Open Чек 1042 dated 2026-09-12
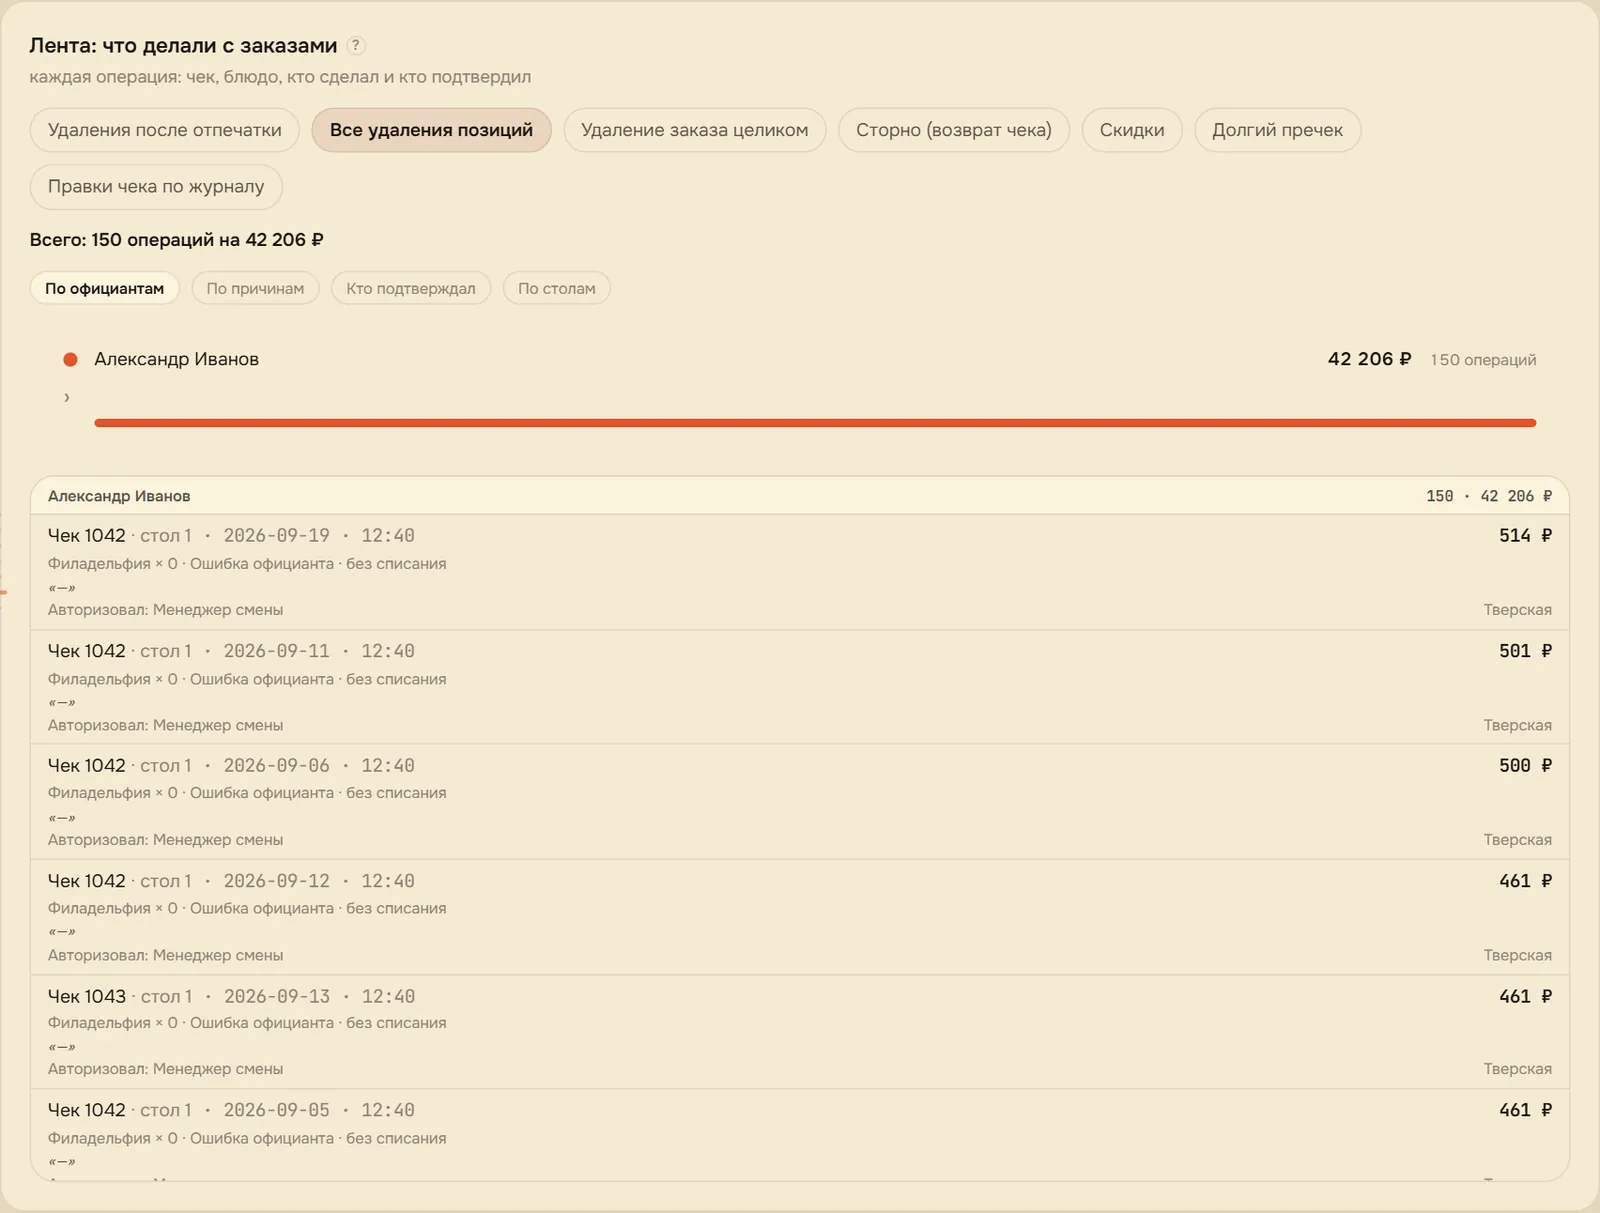This screenshot has width=1600, height=1213. pos(800,917)
